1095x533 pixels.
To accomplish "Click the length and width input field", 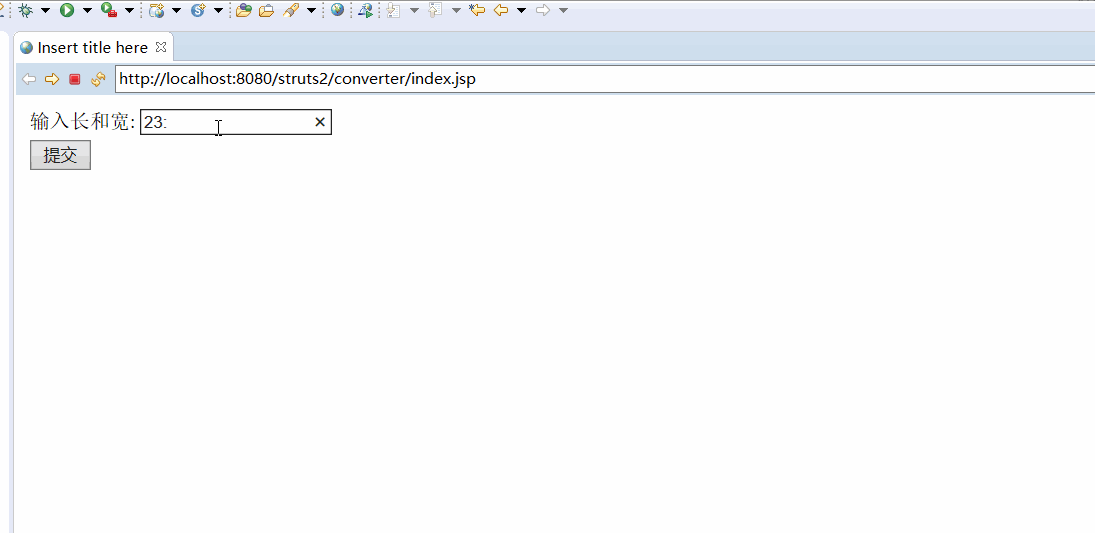I will pyautogui.click(x=236, y=122).
